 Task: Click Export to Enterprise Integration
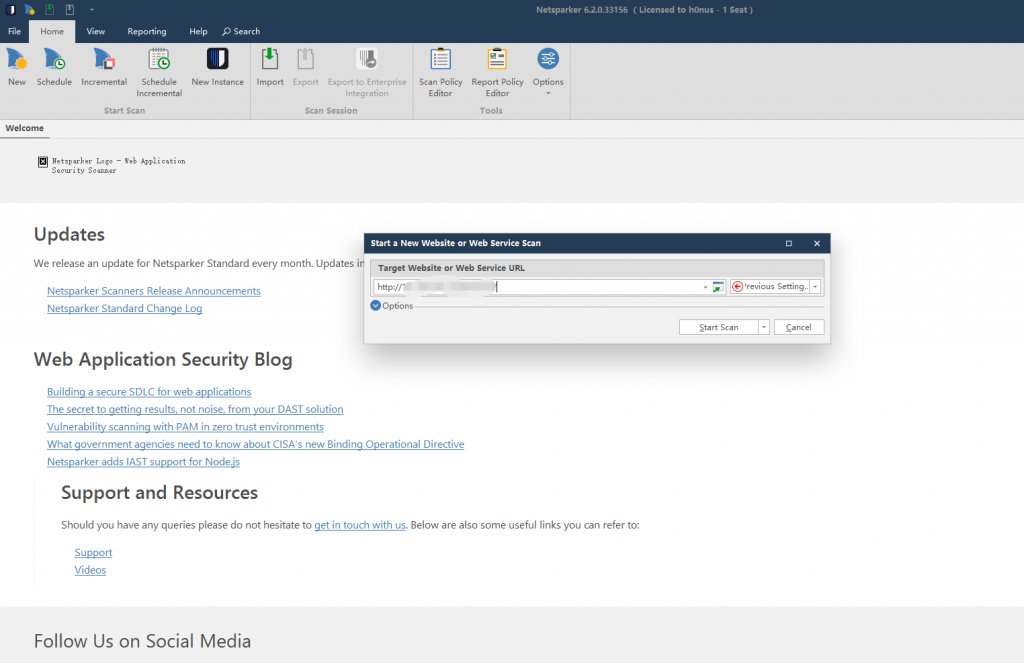pos(366,73)
